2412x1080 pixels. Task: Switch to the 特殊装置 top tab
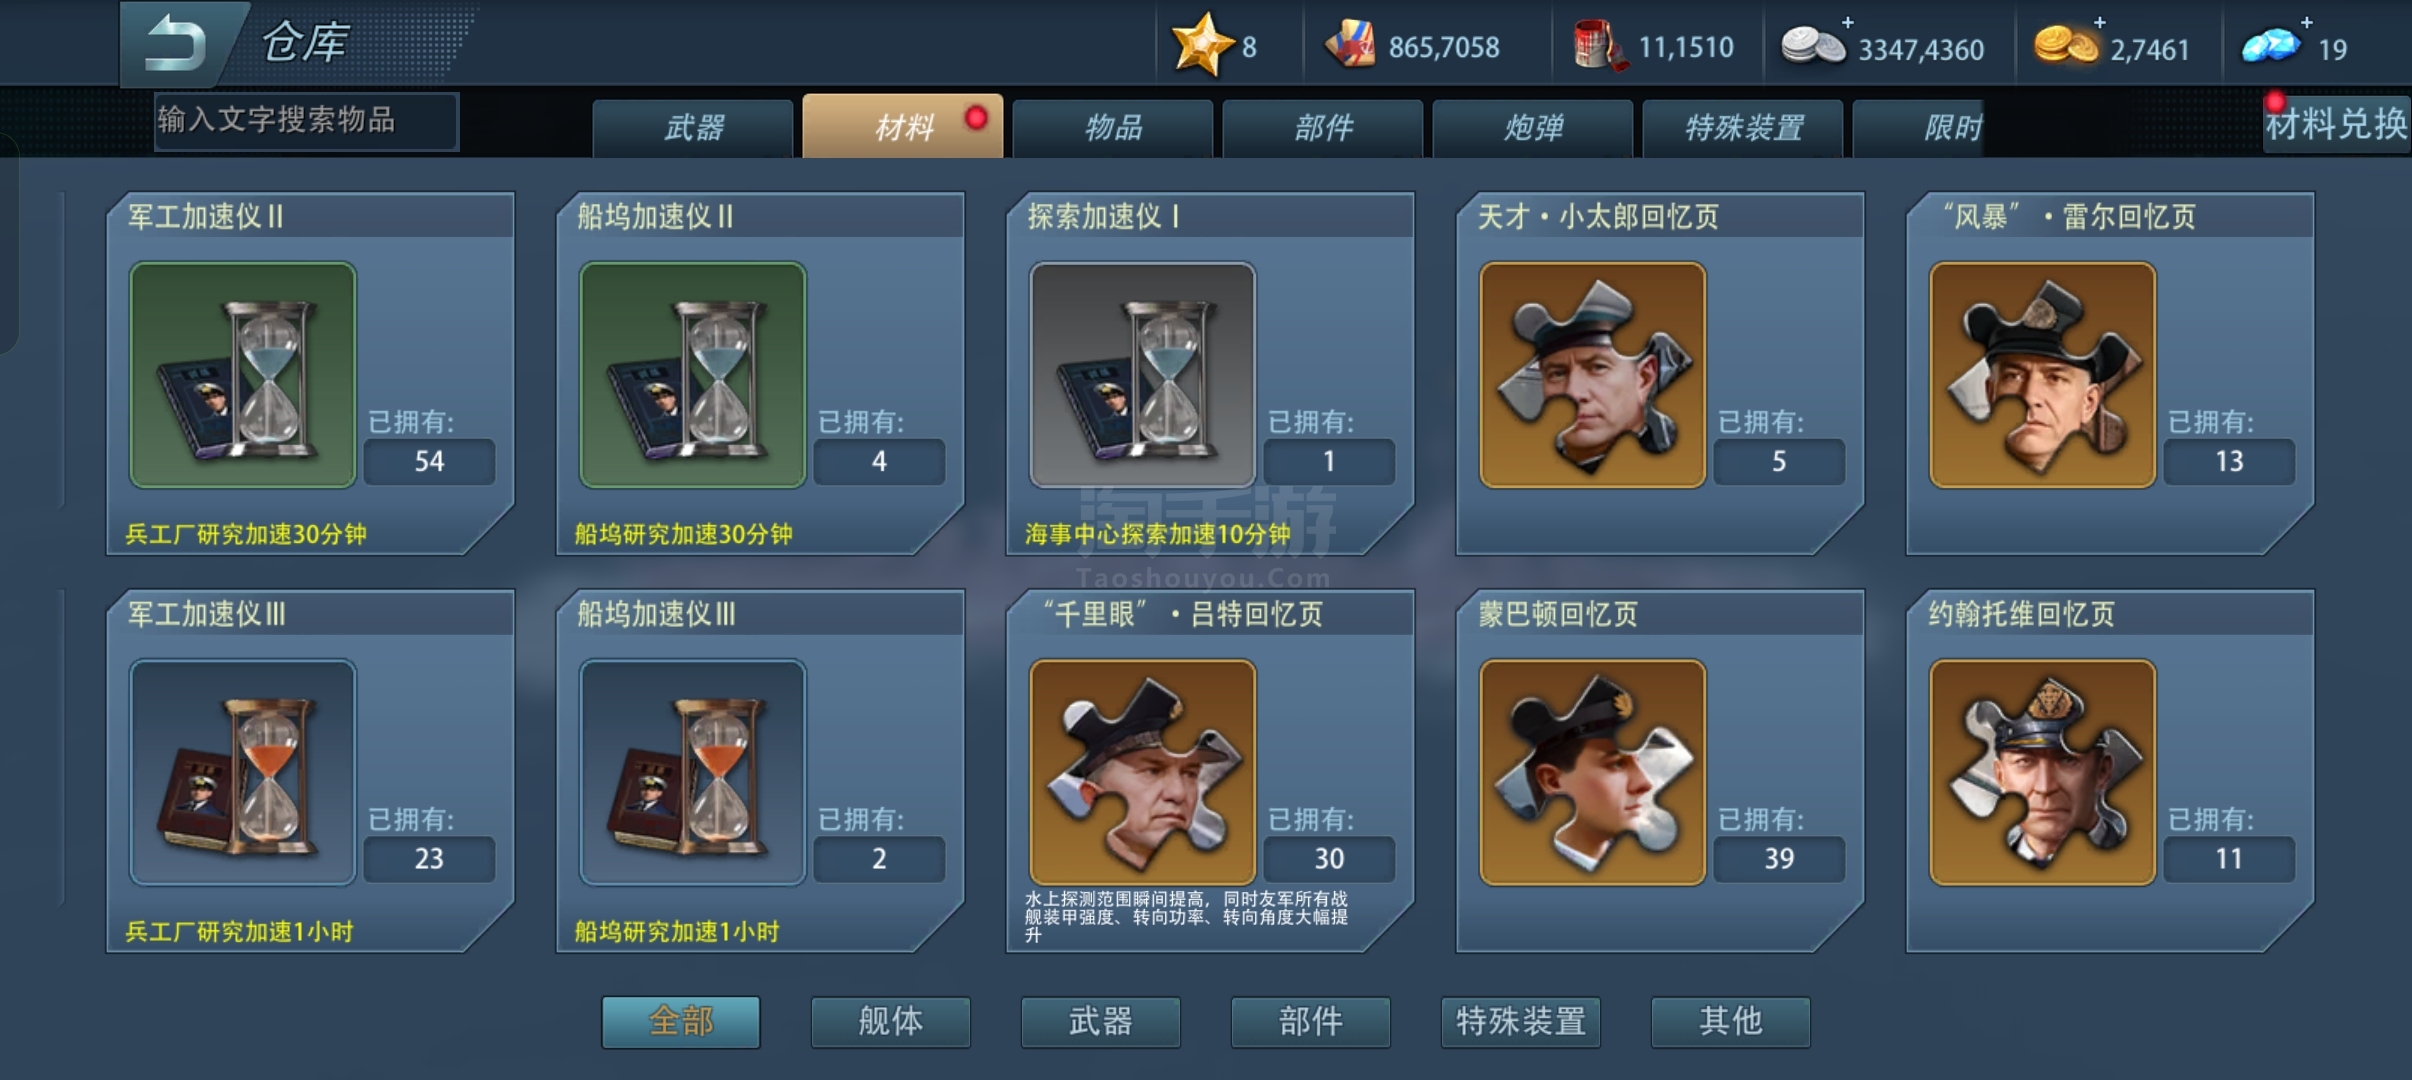point(1743,128)
